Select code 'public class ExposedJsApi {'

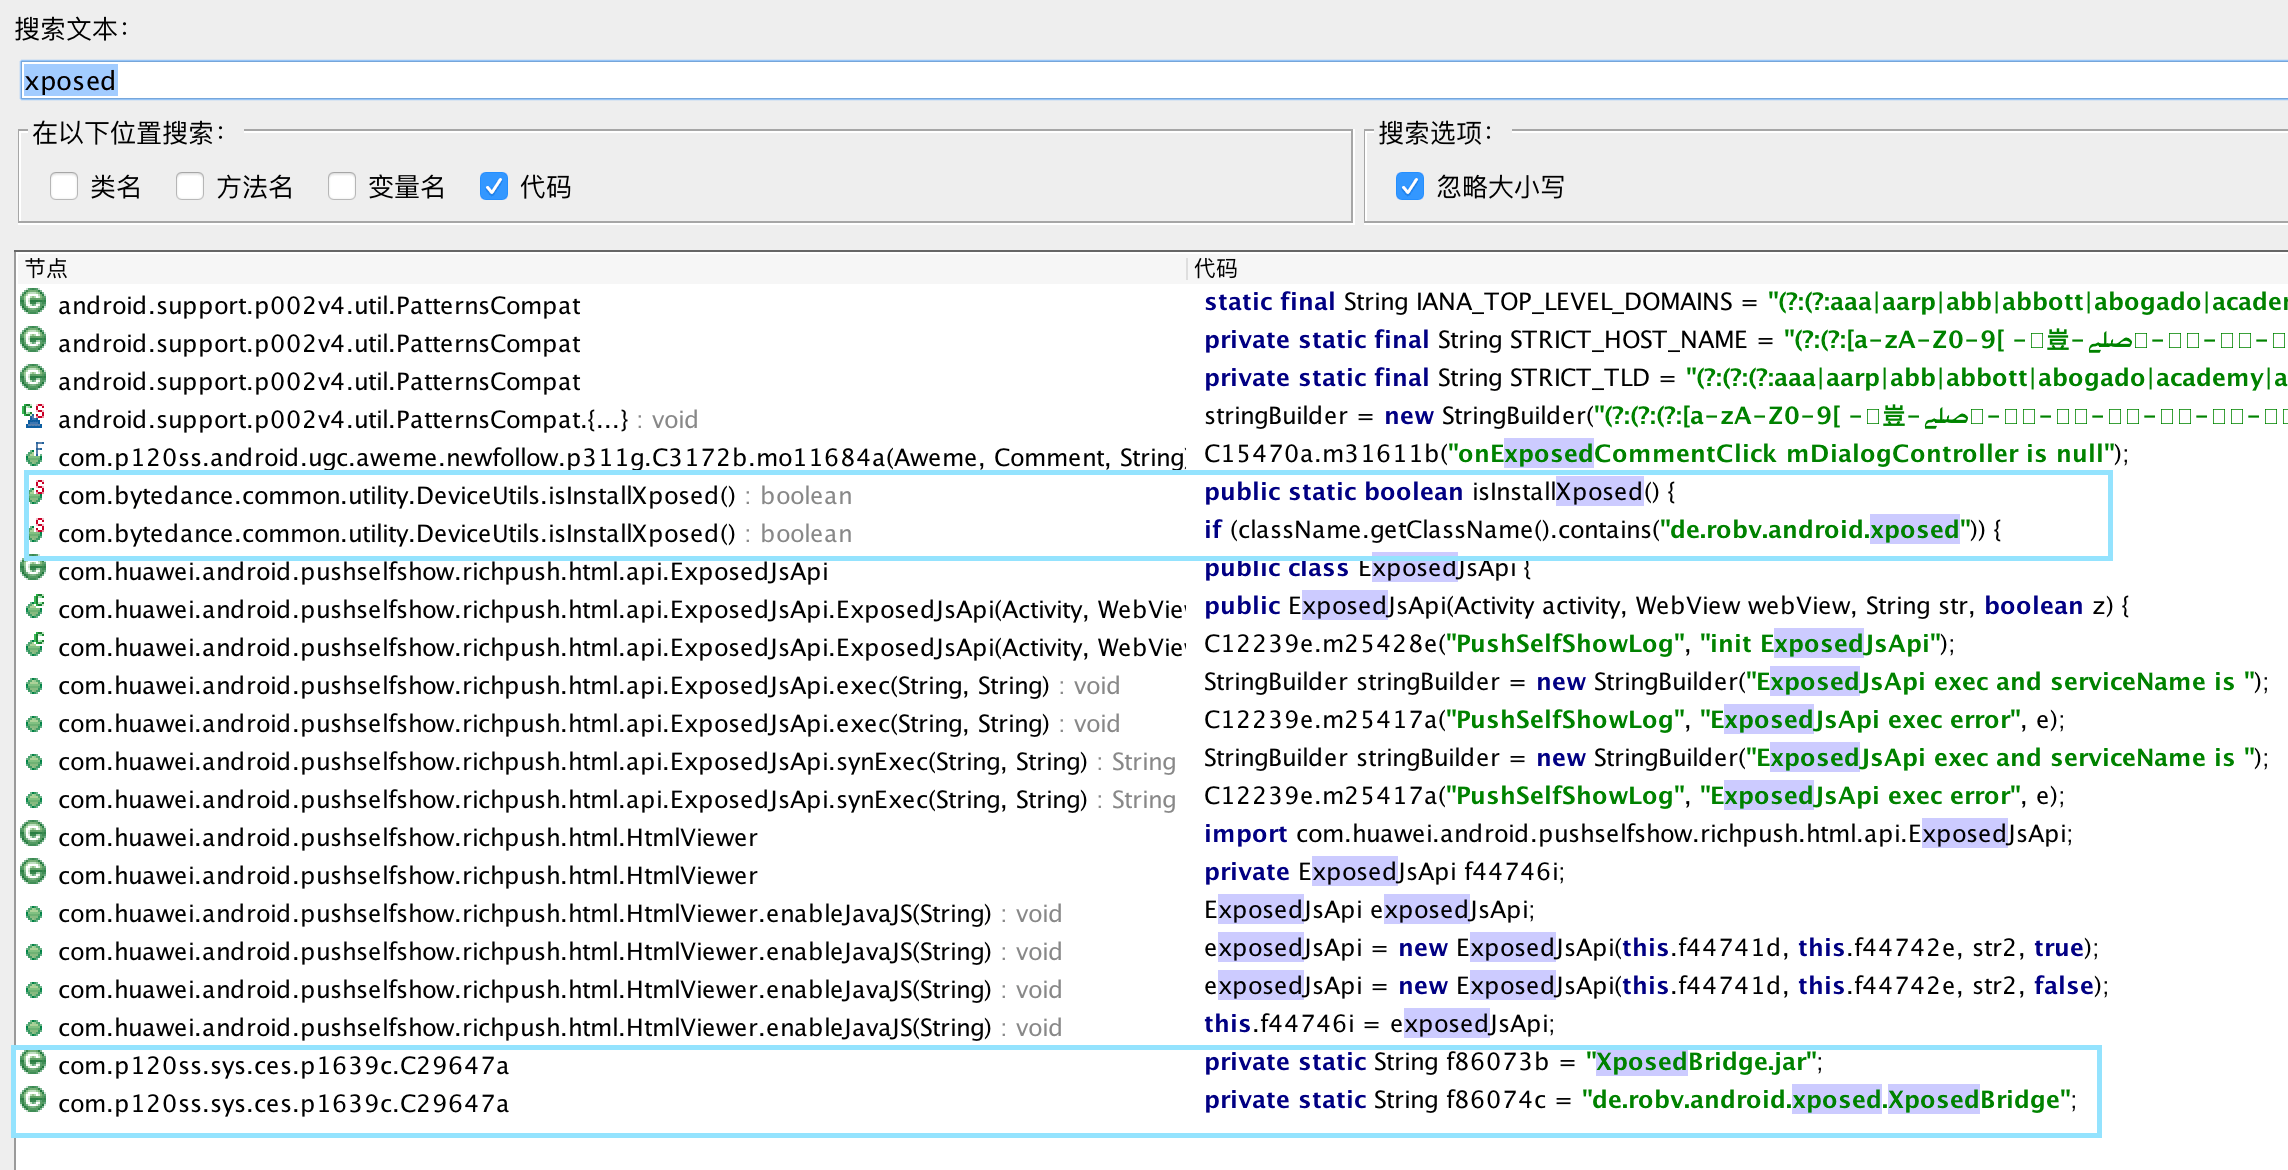point(1368,569)
